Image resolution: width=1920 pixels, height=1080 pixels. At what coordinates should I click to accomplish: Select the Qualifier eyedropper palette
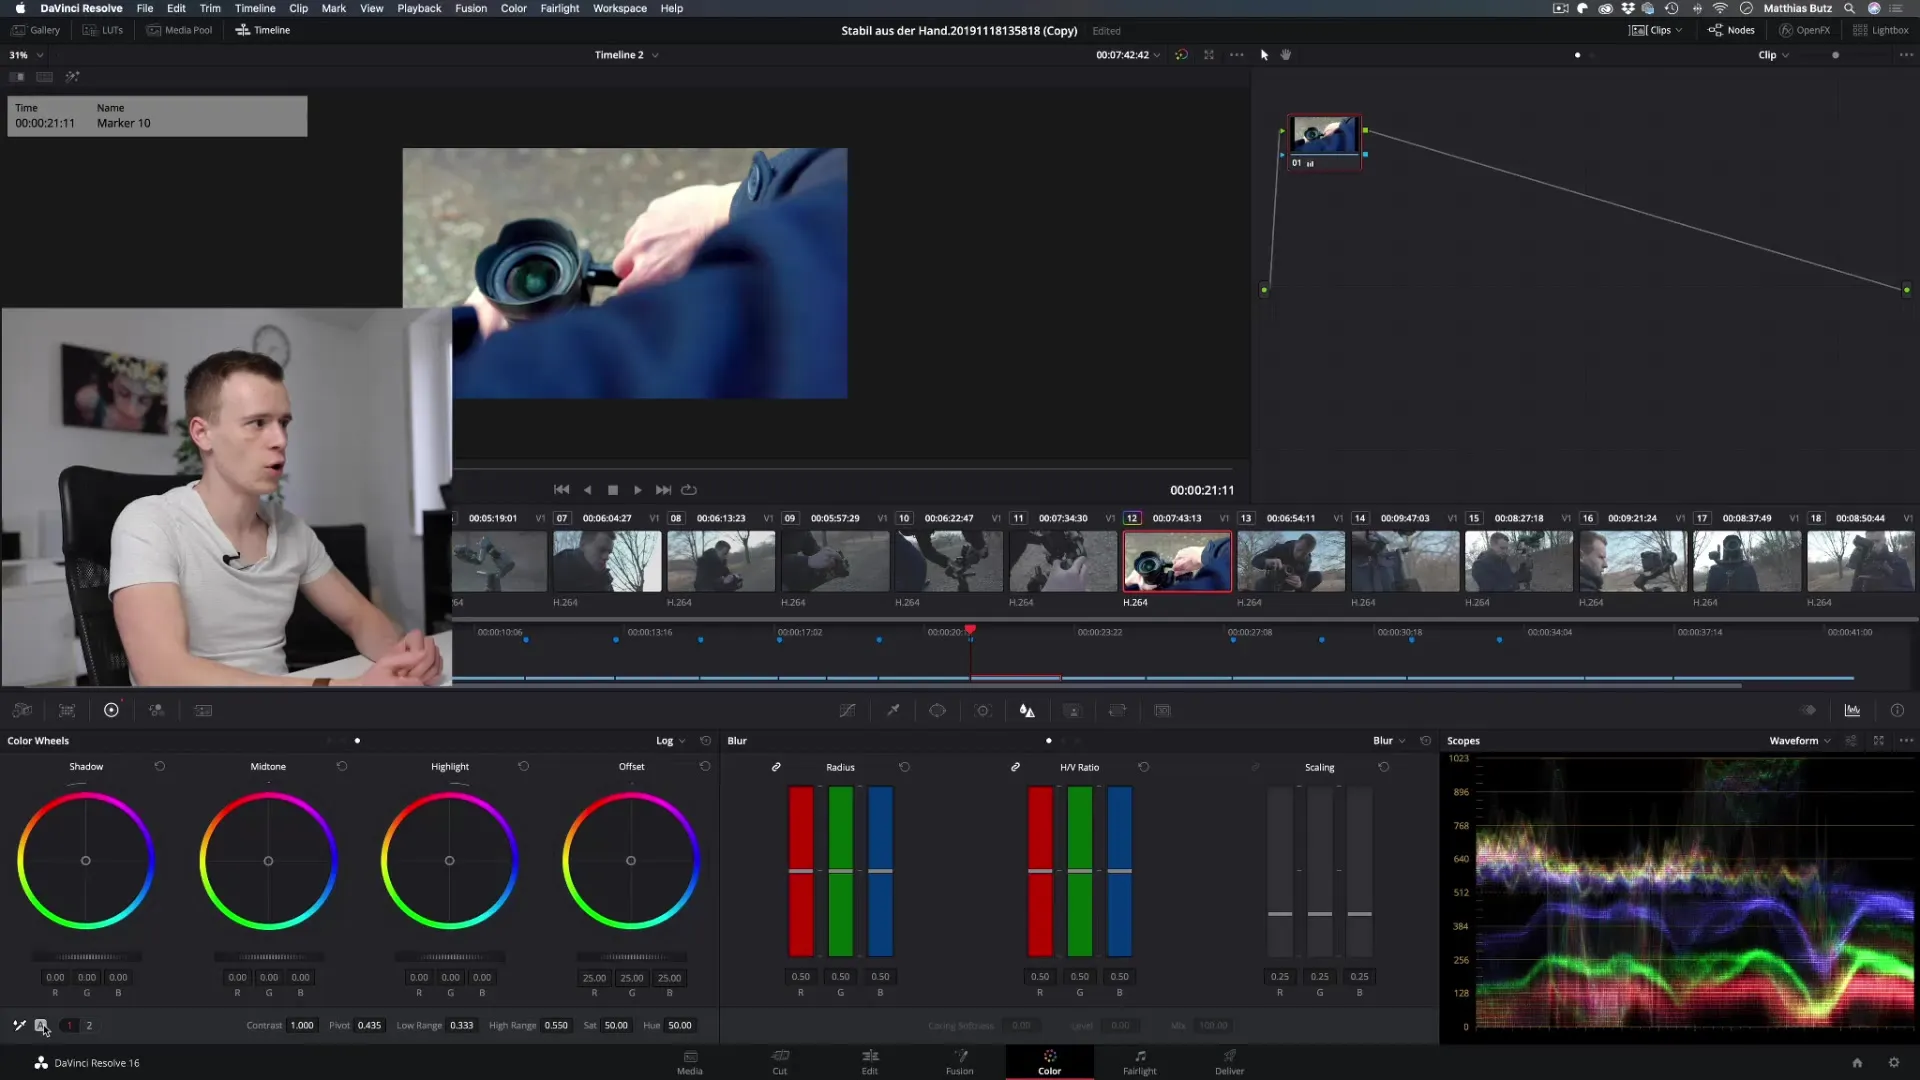(x=893, y=711)
